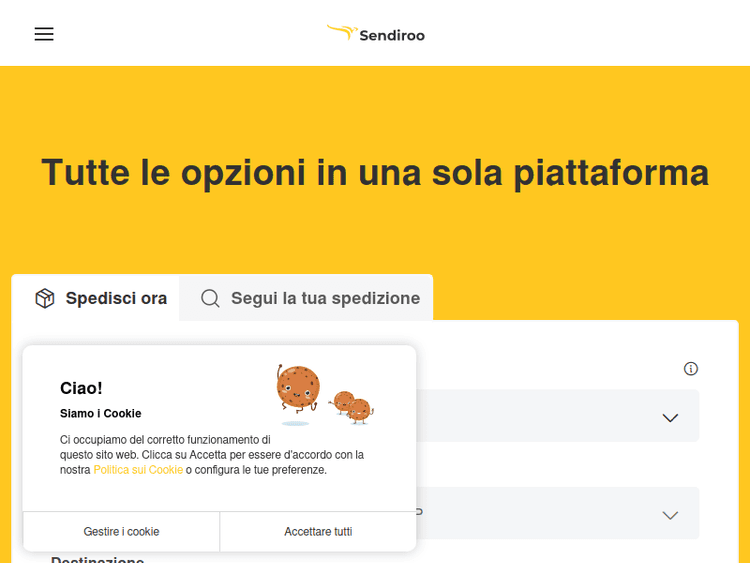Click the Sendiroo logo
Viewport: 750px width, 563px height.
[375, 34]
